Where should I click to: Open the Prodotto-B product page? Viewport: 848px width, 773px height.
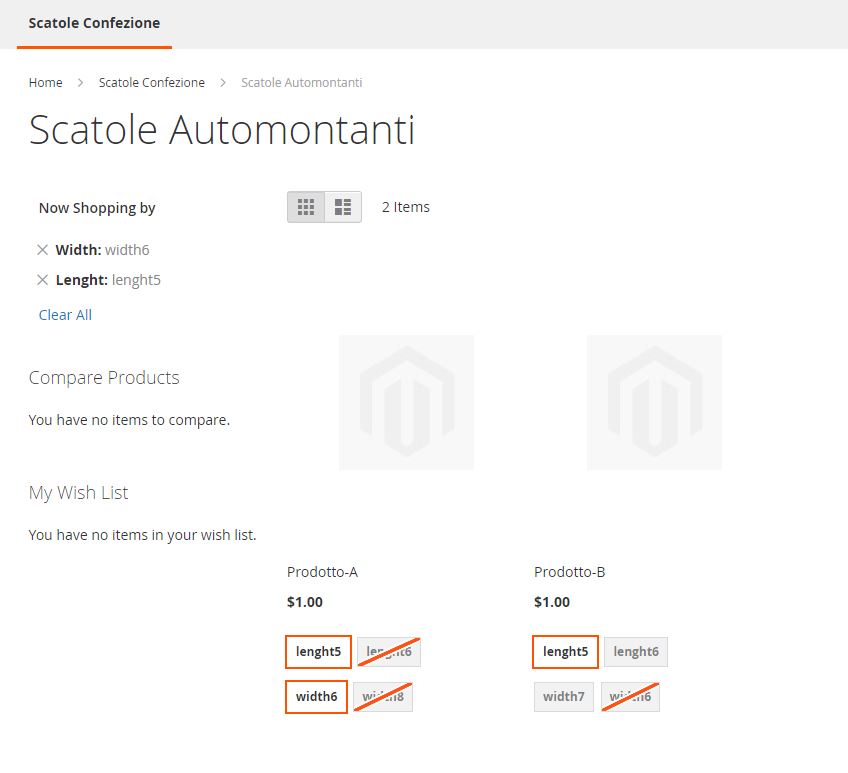568,571
